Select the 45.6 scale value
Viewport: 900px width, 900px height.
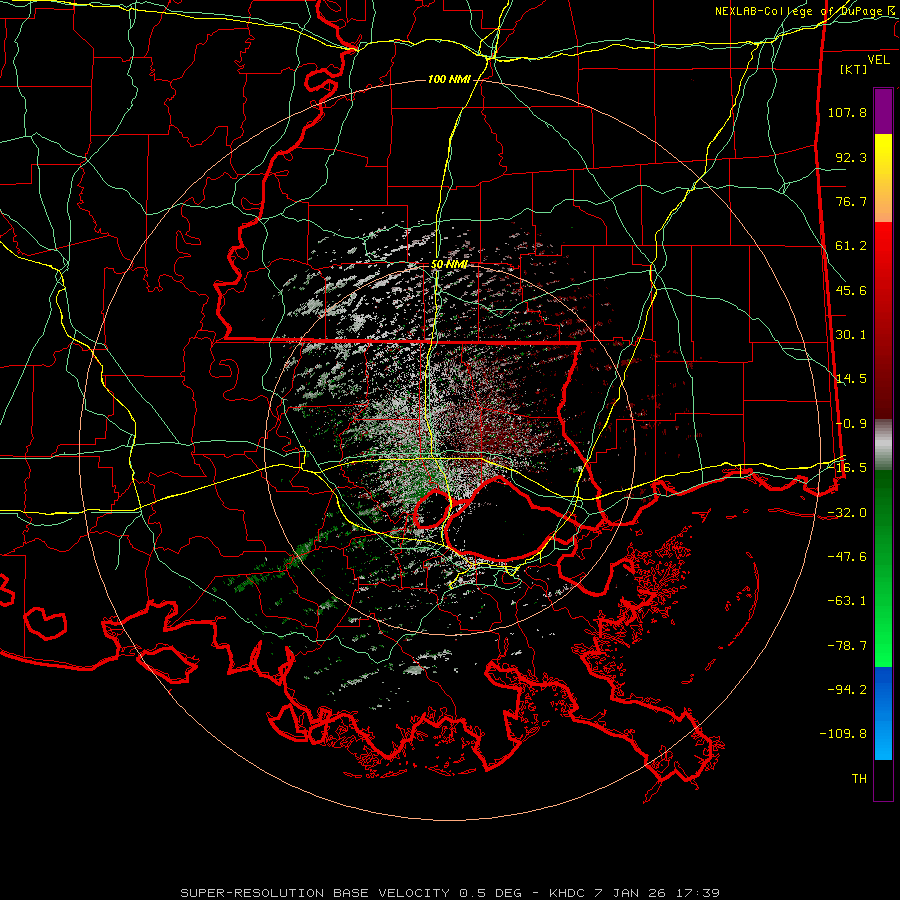point(851,290)
